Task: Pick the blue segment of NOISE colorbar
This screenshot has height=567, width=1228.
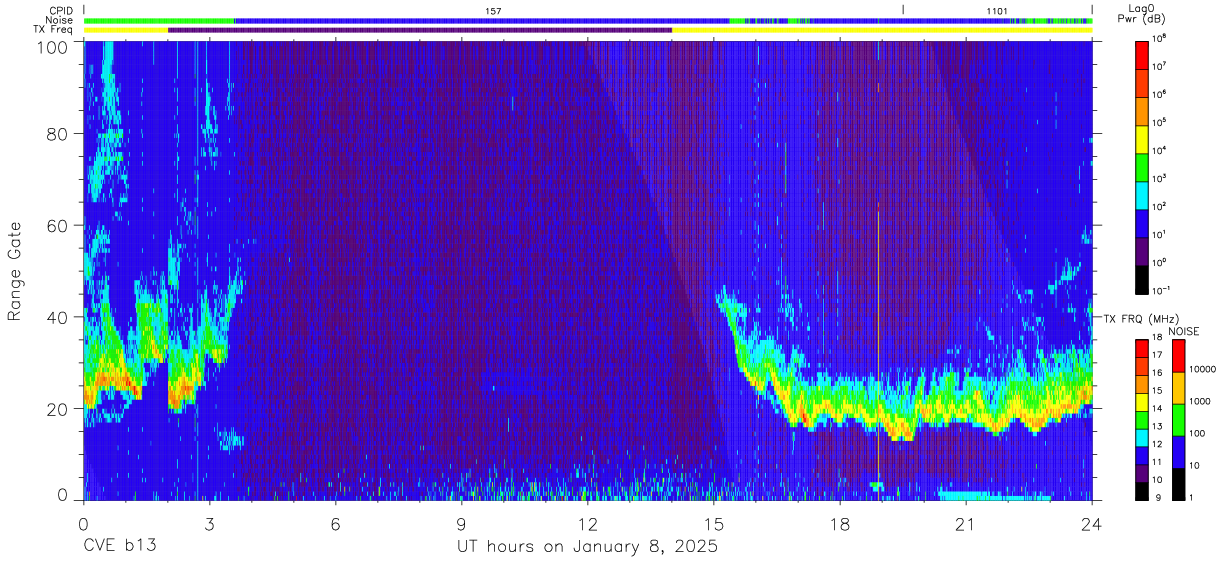Action: tap(1177, 451)
